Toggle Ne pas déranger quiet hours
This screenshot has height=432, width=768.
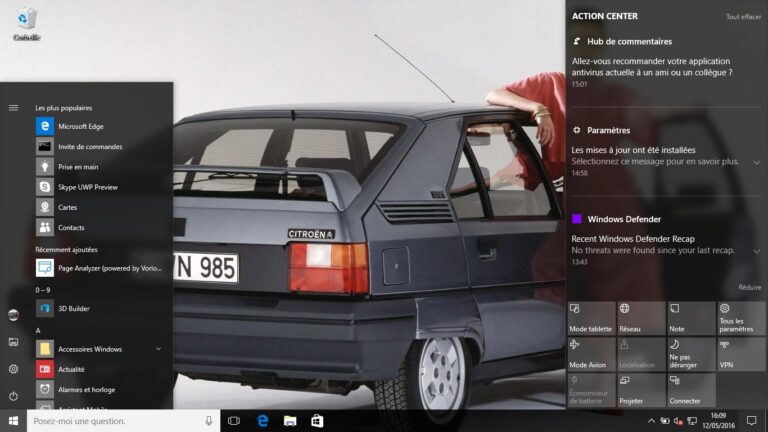click(691, 354)
